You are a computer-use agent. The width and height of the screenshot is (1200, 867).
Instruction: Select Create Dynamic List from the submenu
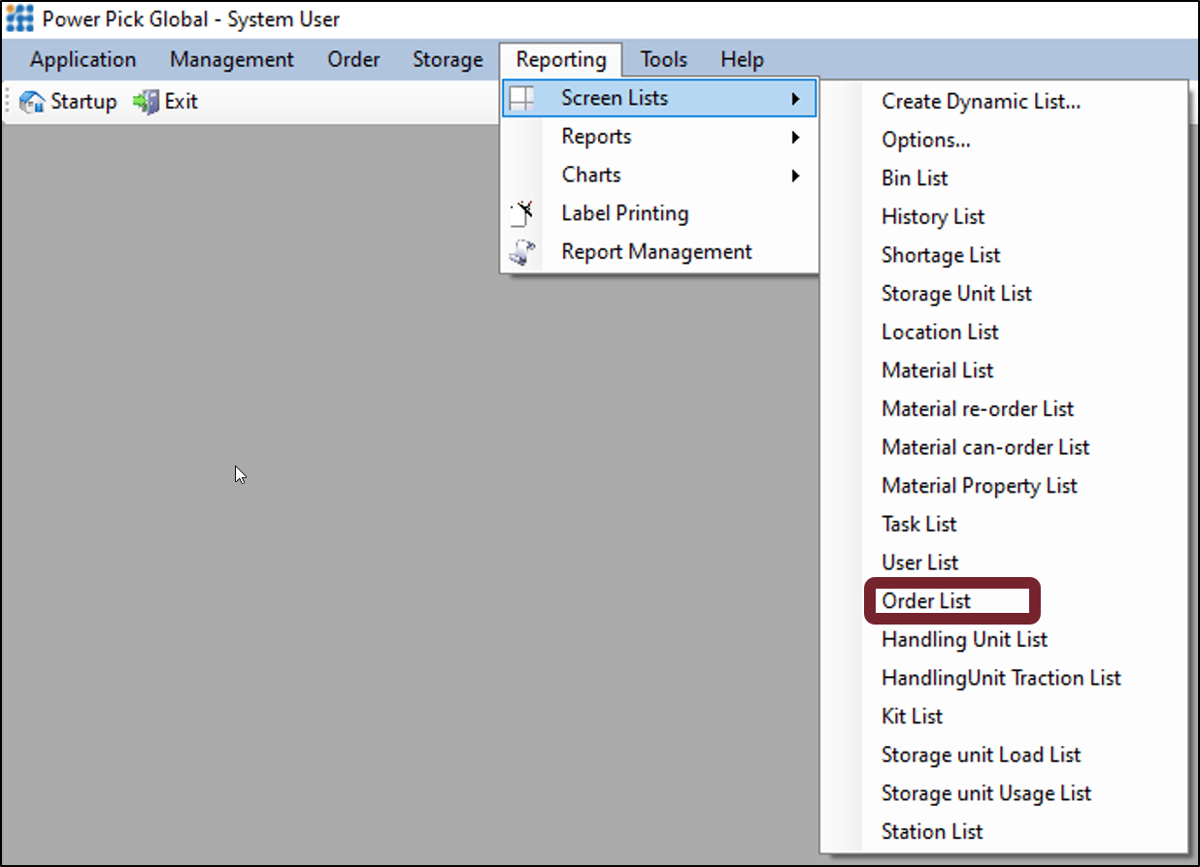tap(980, 101)
